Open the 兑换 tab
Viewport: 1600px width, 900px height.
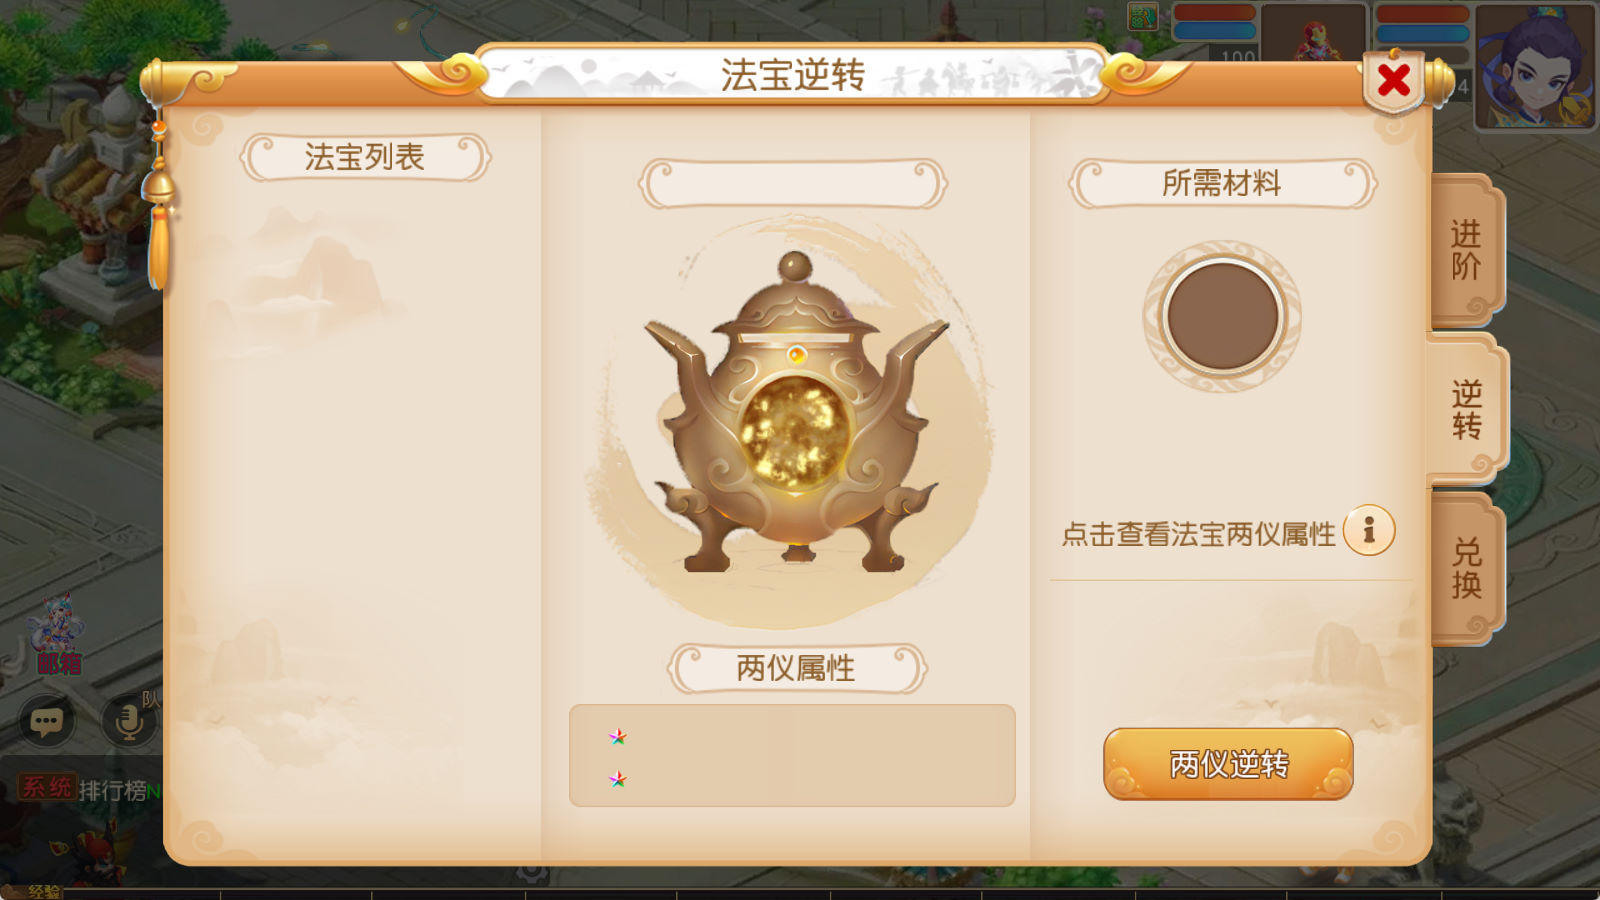click(1466, 568)
